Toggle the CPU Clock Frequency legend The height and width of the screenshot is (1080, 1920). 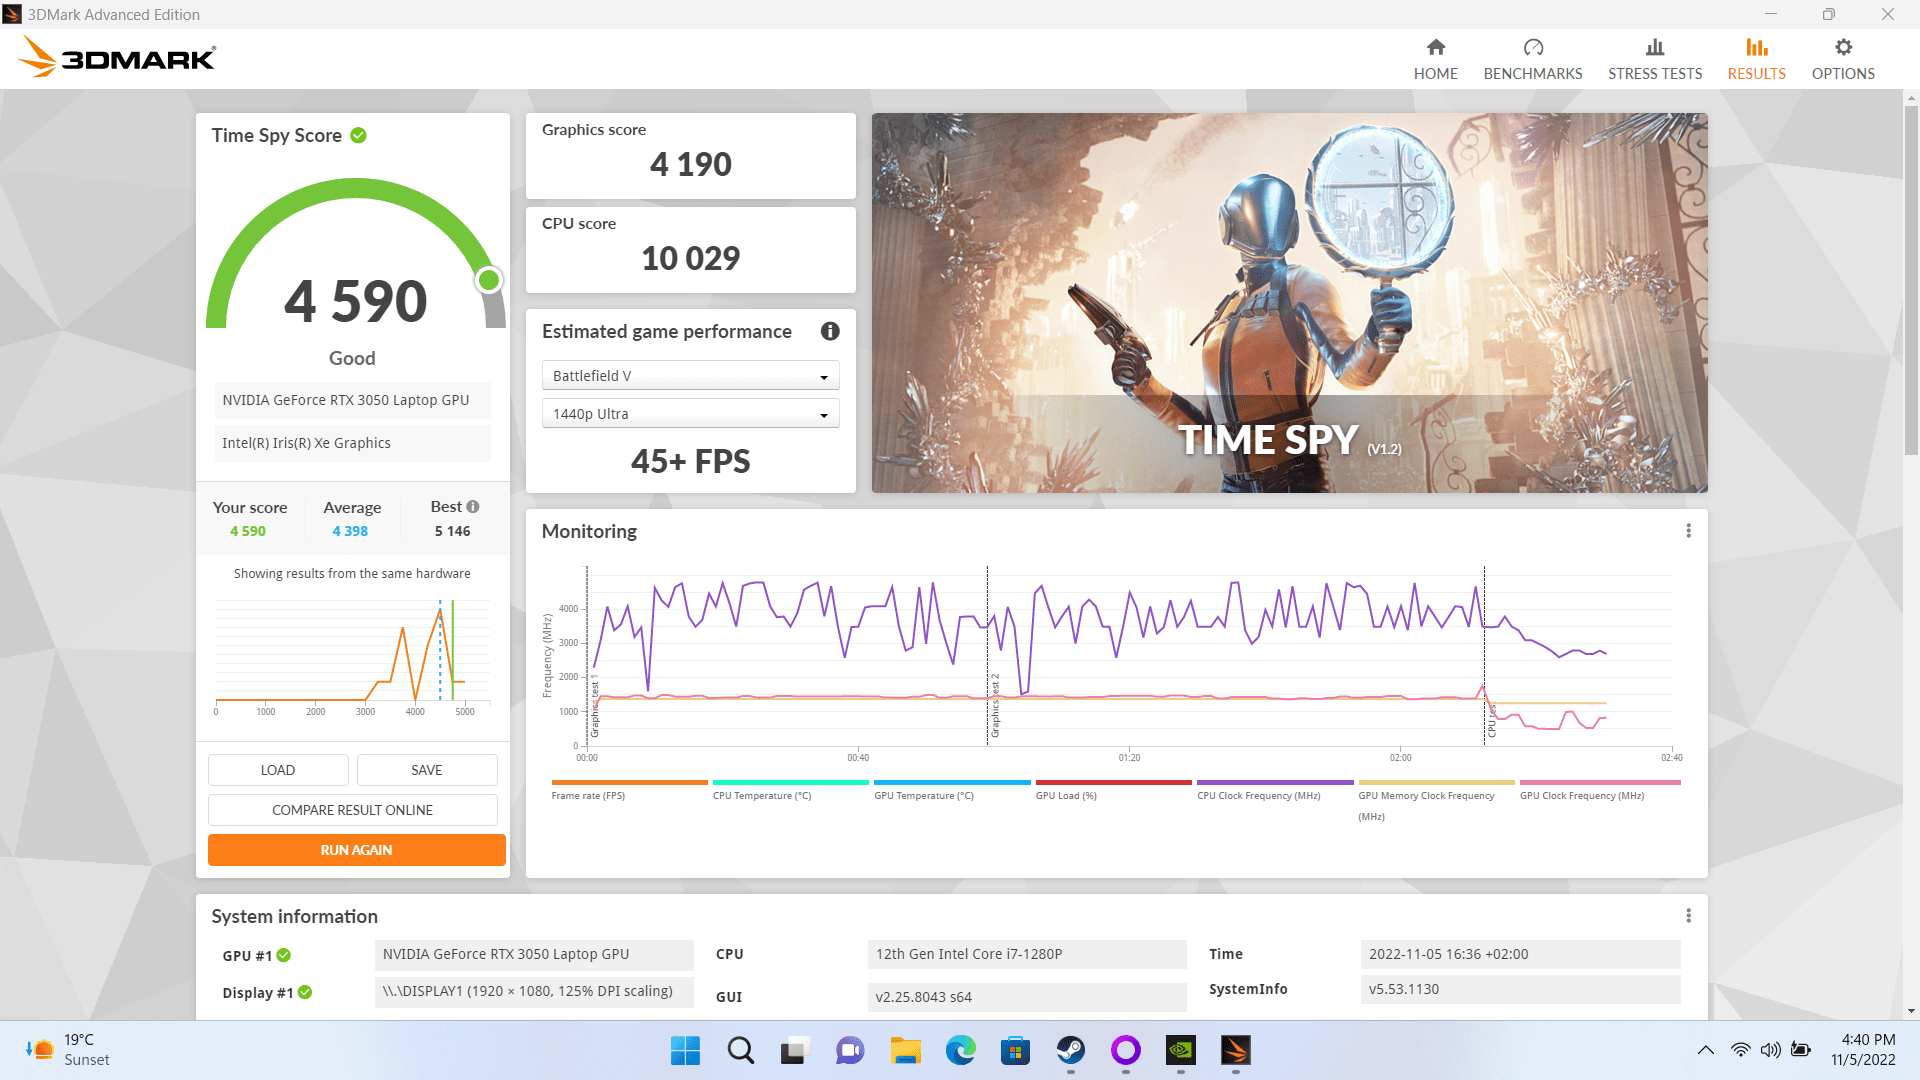coord(1258,796)
